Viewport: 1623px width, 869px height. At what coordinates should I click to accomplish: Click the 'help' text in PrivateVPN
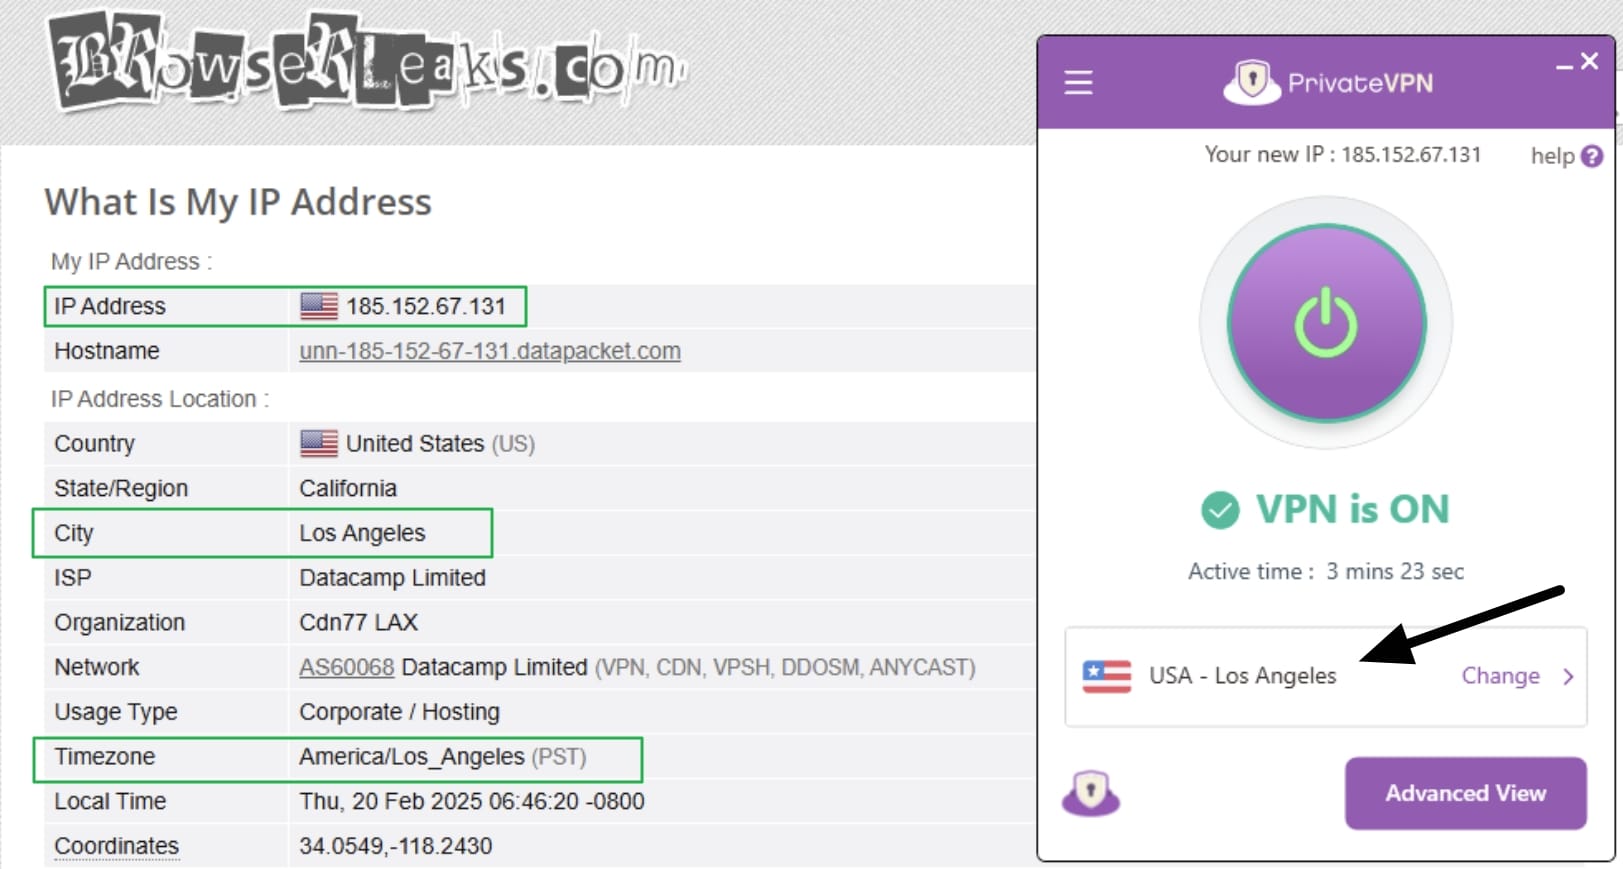1552,156
